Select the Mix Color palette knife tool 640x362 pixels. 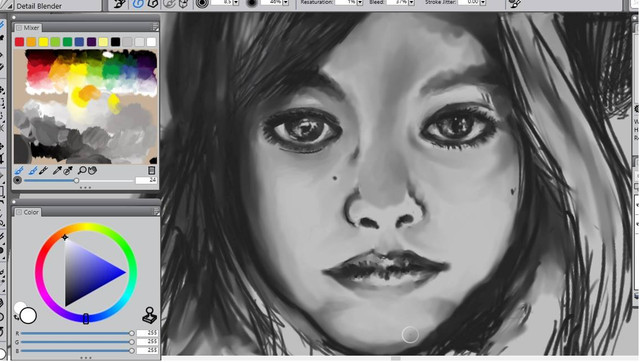pyautogui.click(x=44, y=170)
